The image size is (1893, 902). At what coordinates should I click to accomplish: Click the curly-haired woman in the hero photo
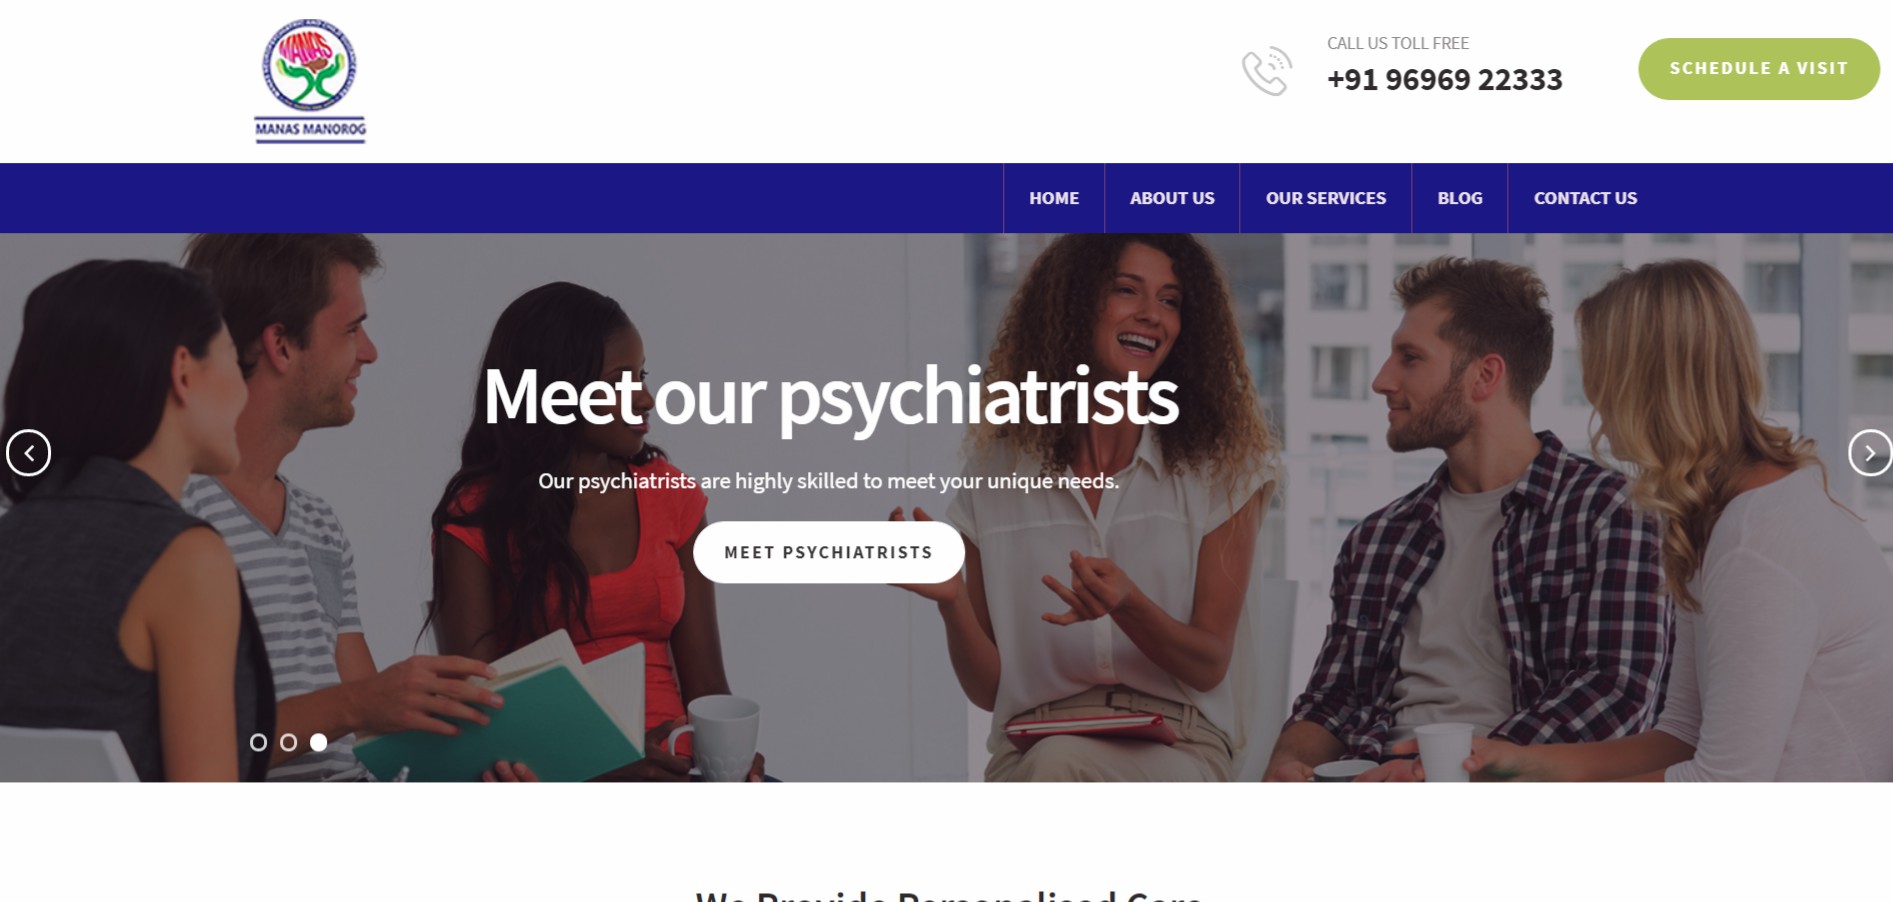point(1110,500)
